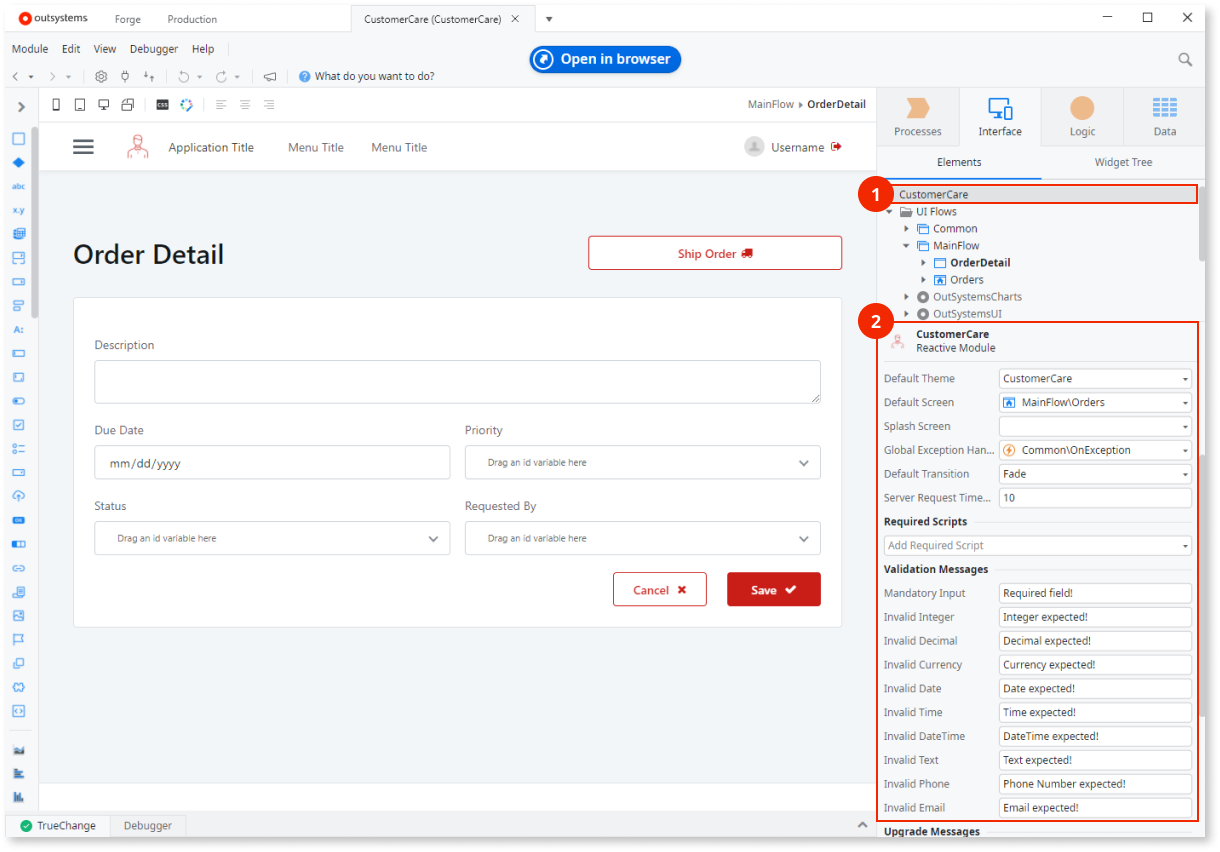Rotate the device preview orientation
This screenshot has height=852, width=1220.
click(128, 104)
